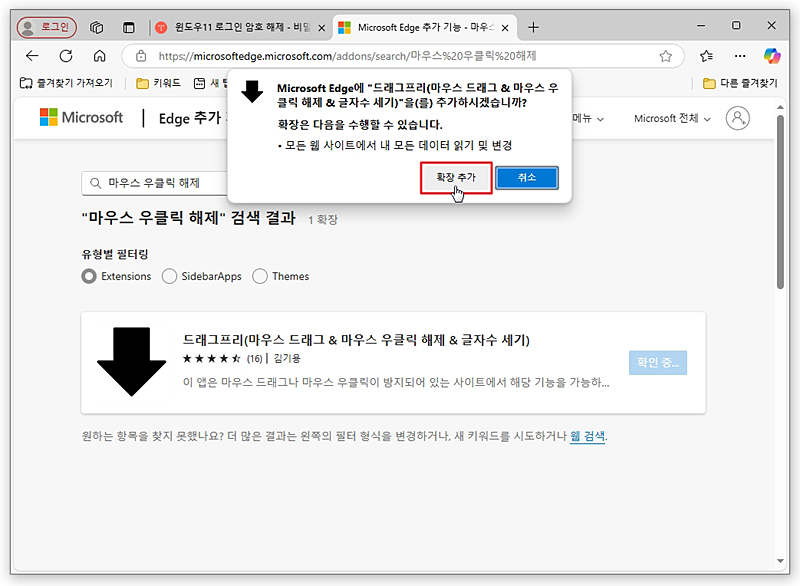Click the scrollbar down arrow

(x=780, y=560)
